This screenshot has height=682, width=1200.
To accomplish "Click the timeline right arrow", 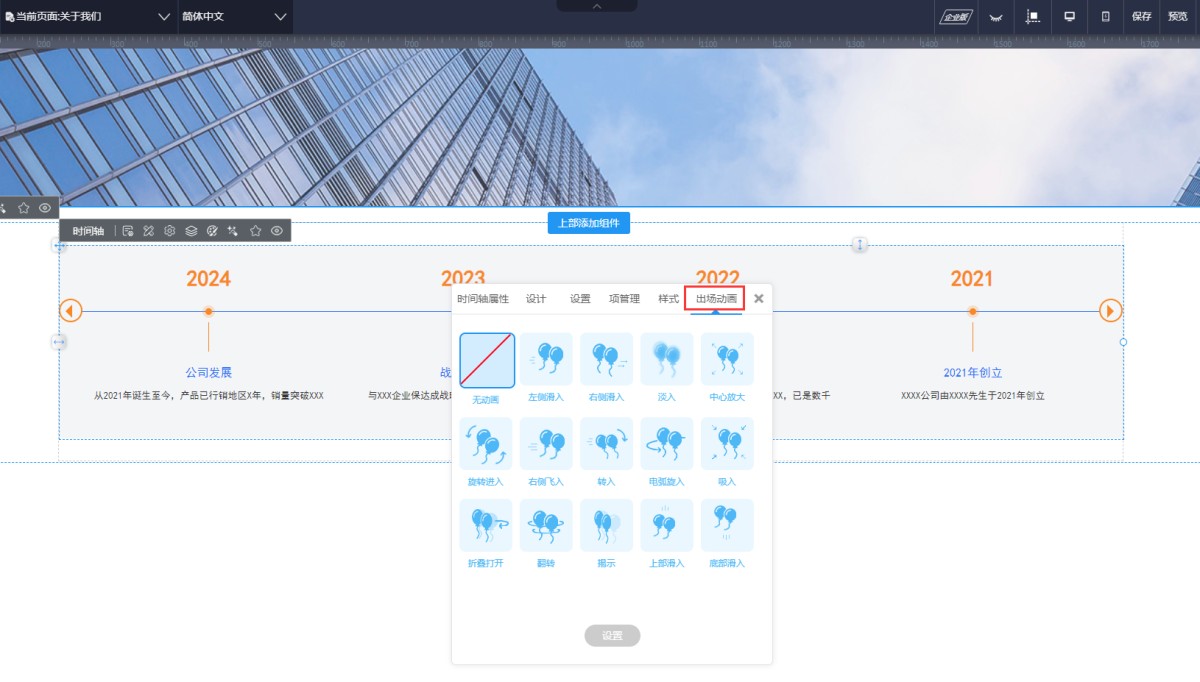I will (1111, 311).
